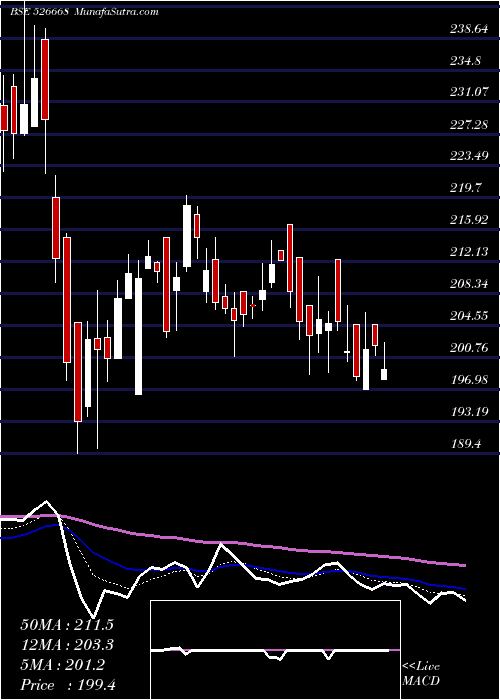Click the '5MA : 201.2' readout
500x700 pixels.
(62, 665)
